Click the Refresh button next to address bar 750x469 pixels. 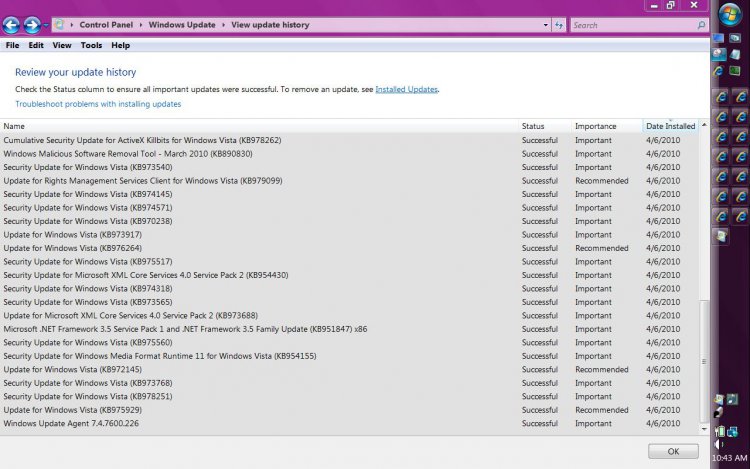(x=559, y=25)
